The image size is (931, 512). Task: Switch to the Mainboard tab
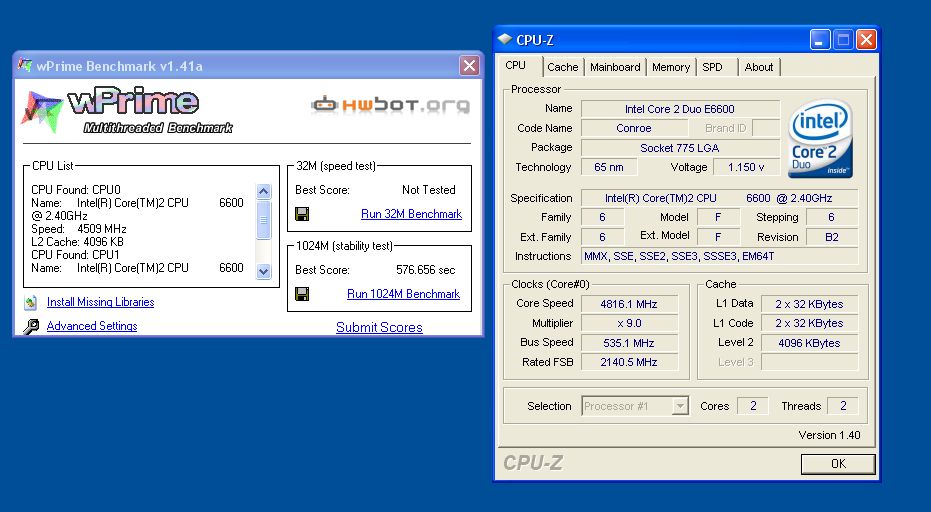pos(615,67)
